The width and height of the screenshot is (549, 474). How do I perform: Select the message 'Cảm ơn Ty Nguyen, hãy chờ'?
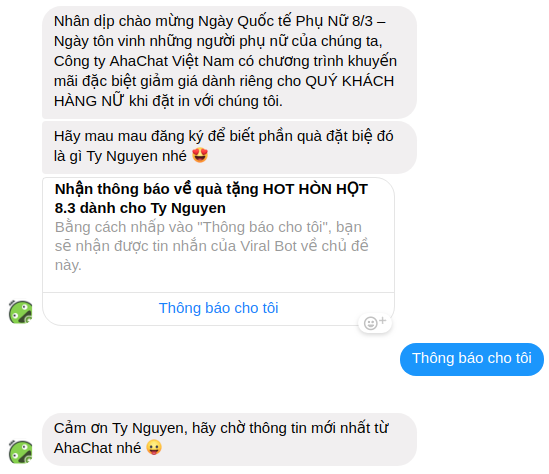[x=229, y=439]
